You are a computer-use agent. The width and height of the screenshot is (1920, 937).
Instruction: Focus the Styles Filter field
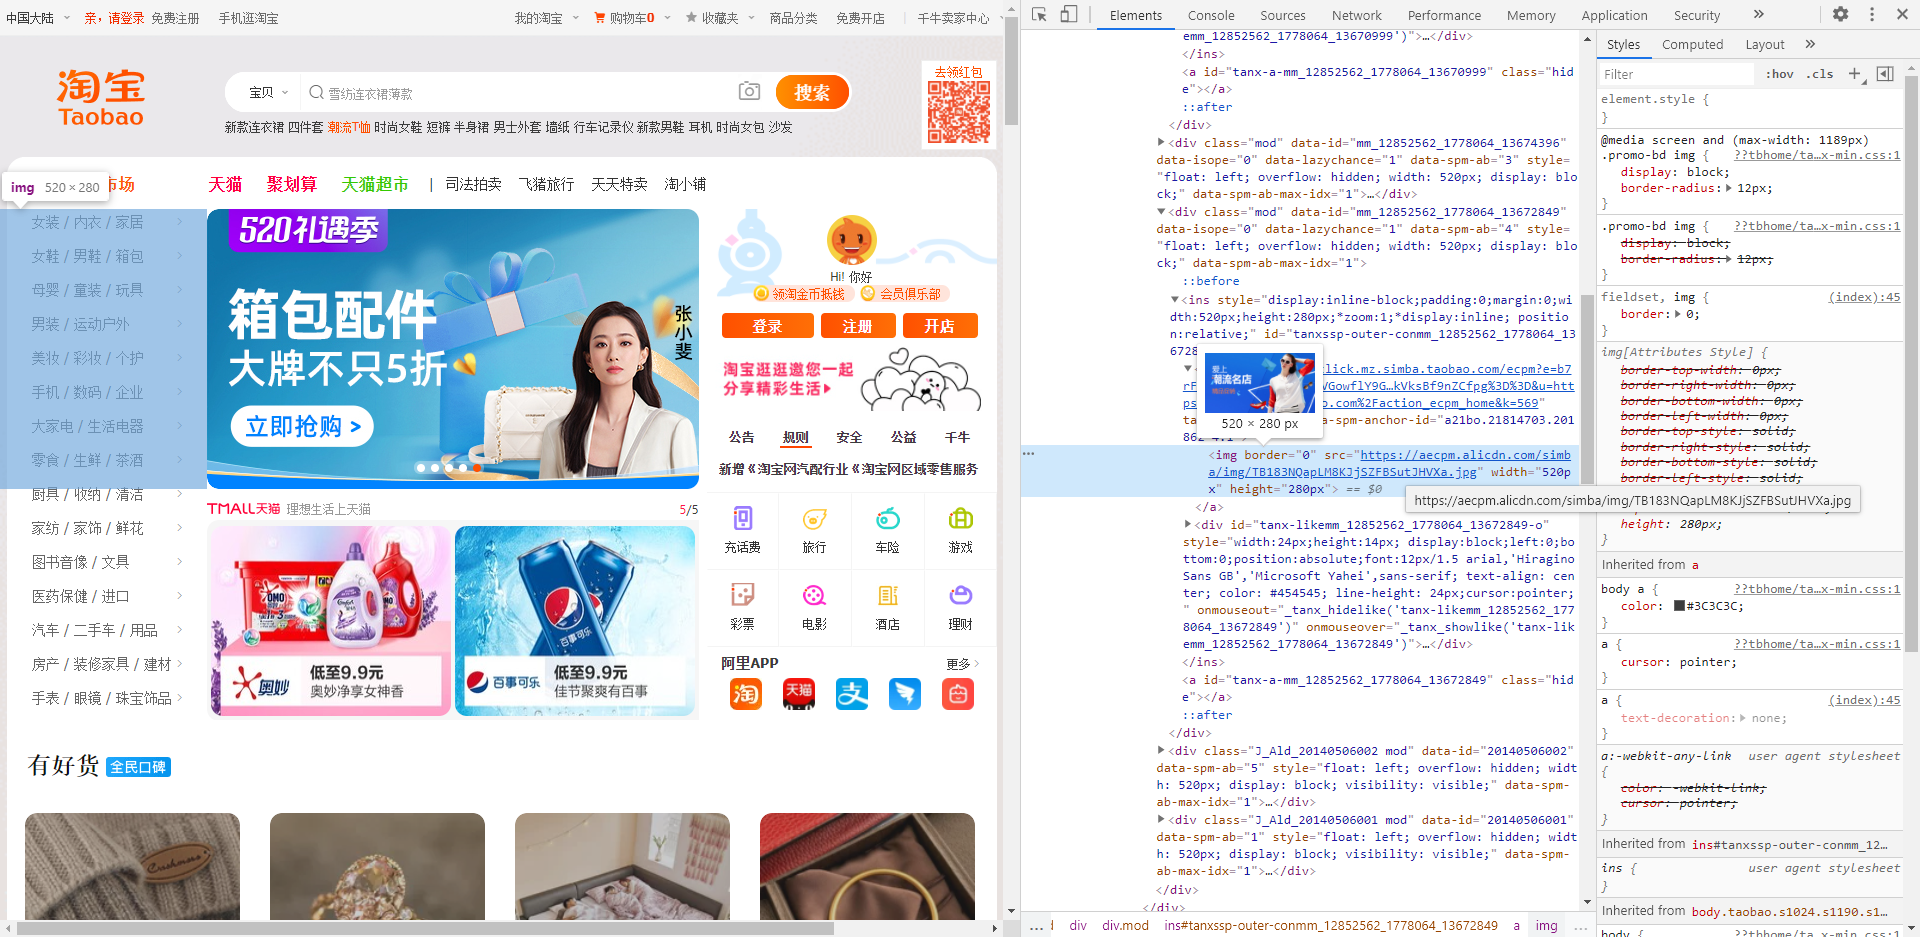pyautogui.click(x=1676, y=74)
